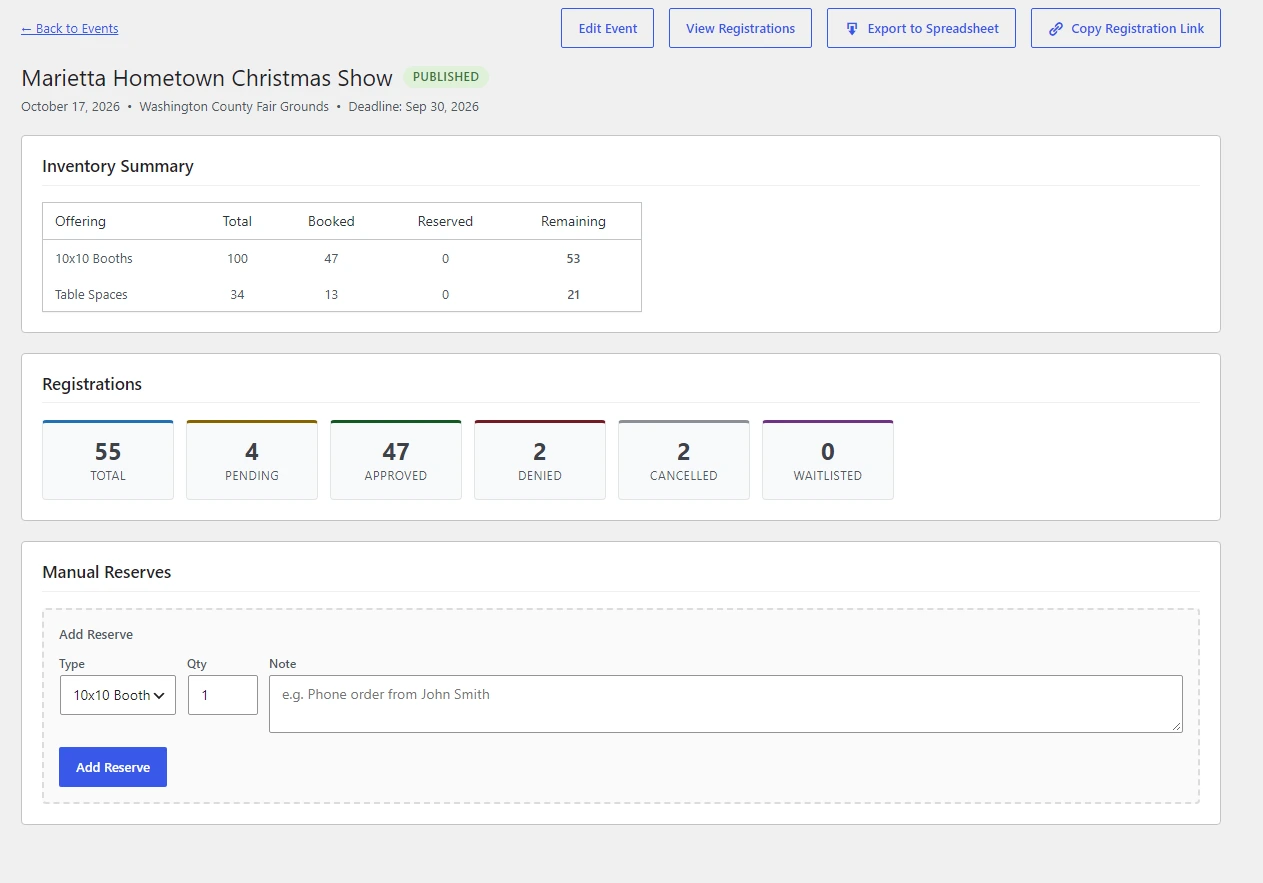
Task: Click the Offering column header
Action: click(80, 221)
